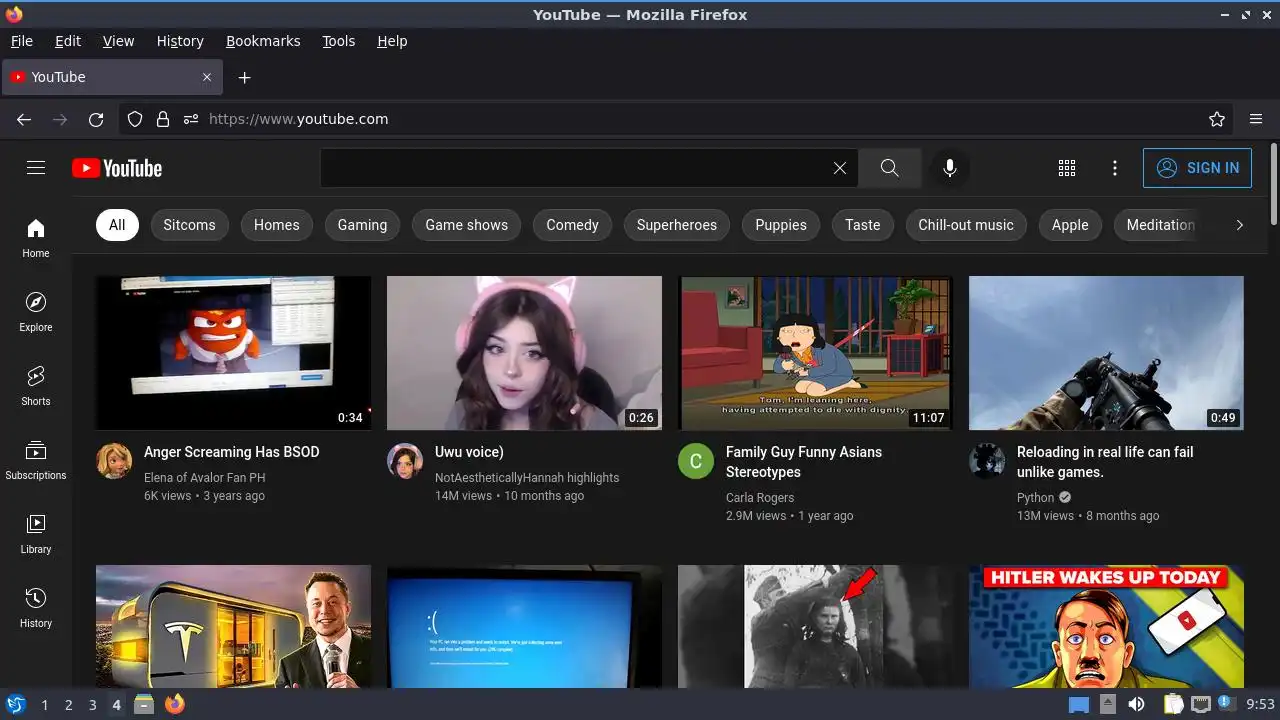Open Subscriptions in the sidebar
This screenshot has width=1280, height=720.
click(x=36, y=460)
